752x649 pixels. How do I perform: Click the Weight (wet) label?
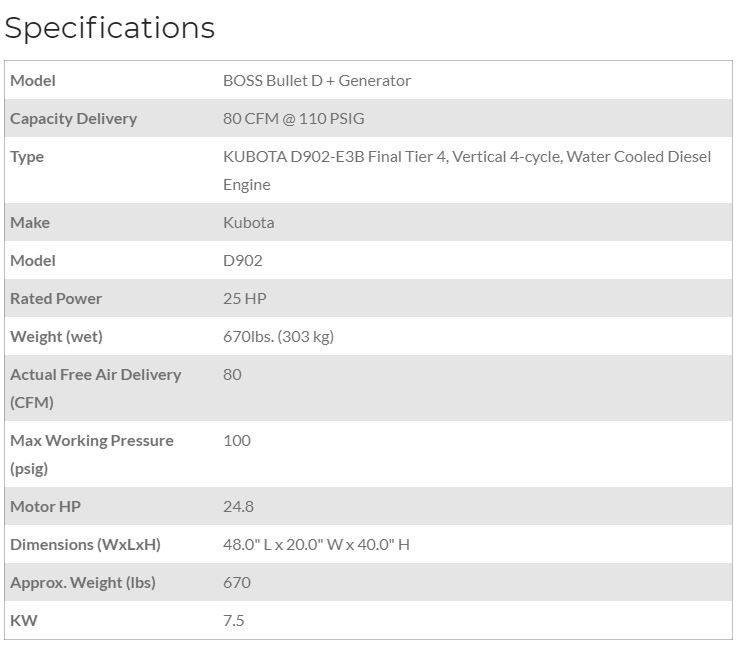click(x=56, y=336)
